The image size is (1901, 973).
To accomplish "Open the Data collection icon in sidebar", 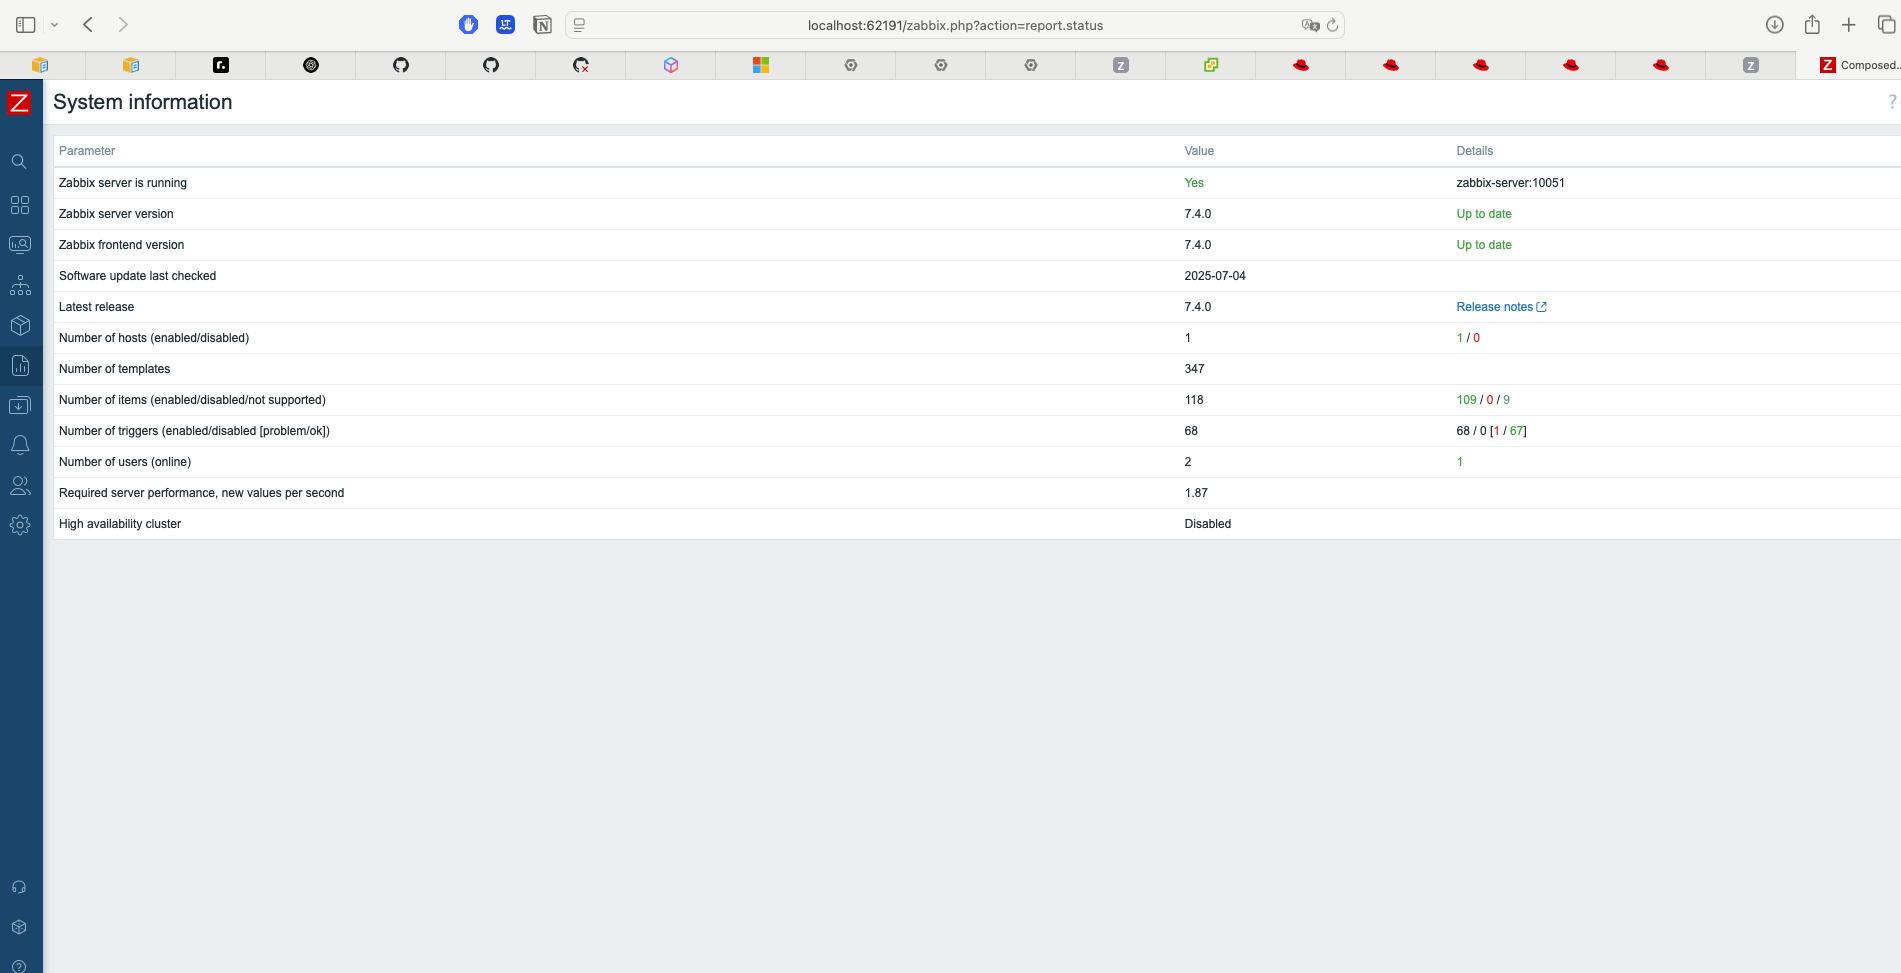I will pos(20,405).
